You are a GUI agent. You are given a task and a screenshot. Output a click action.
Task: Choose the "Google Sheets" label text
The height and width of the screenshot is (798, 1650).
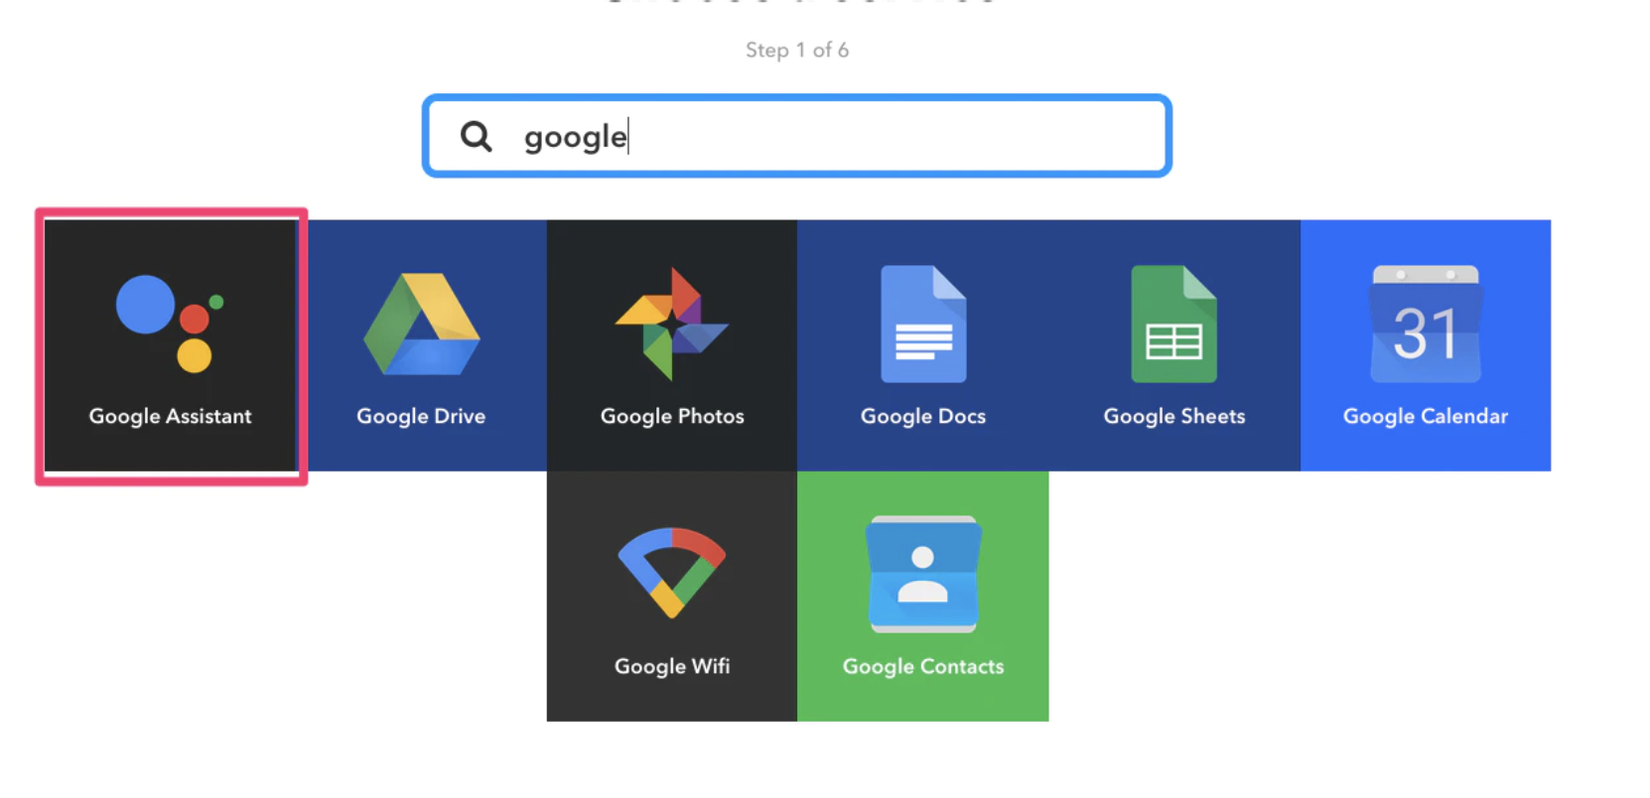tap(1174, 416)
